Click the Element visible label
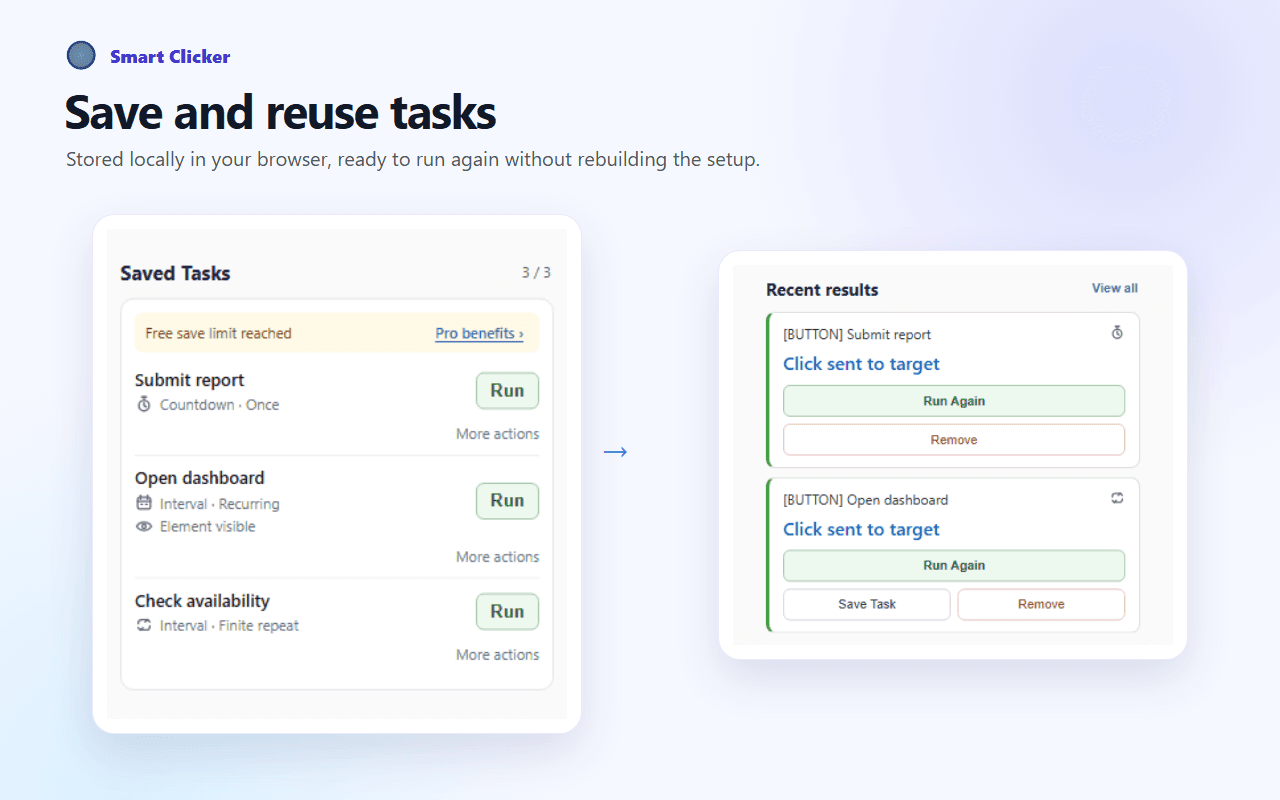Screen dimensions: 1280x800 (207, 527)
